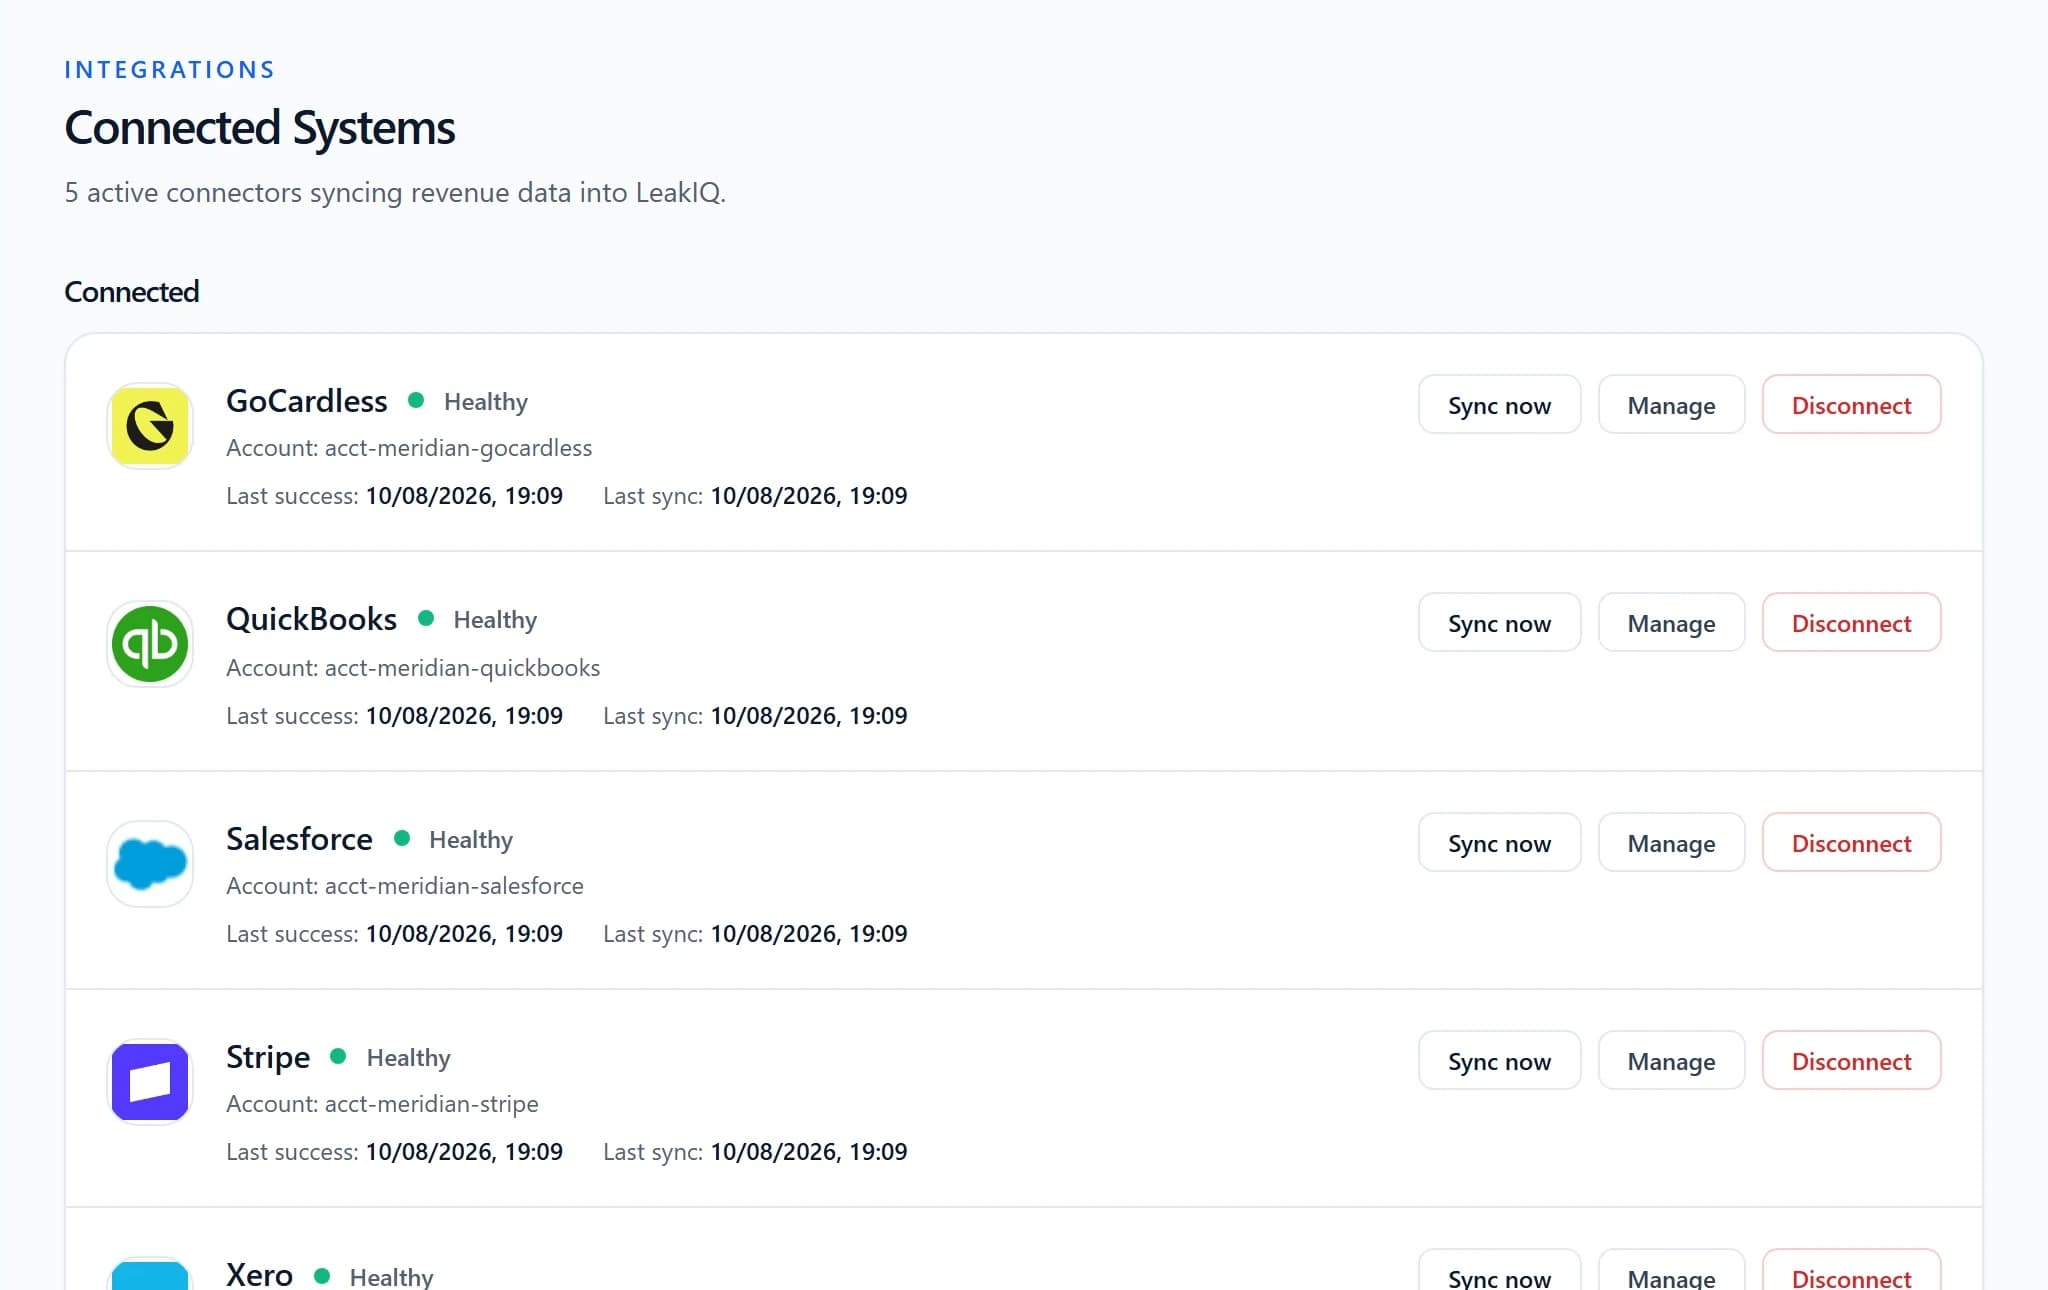Click Account: acct-meridian-salesforce text
Image resolution: width=2048 pixels, height=1290 pixels.
pos(405,886)
